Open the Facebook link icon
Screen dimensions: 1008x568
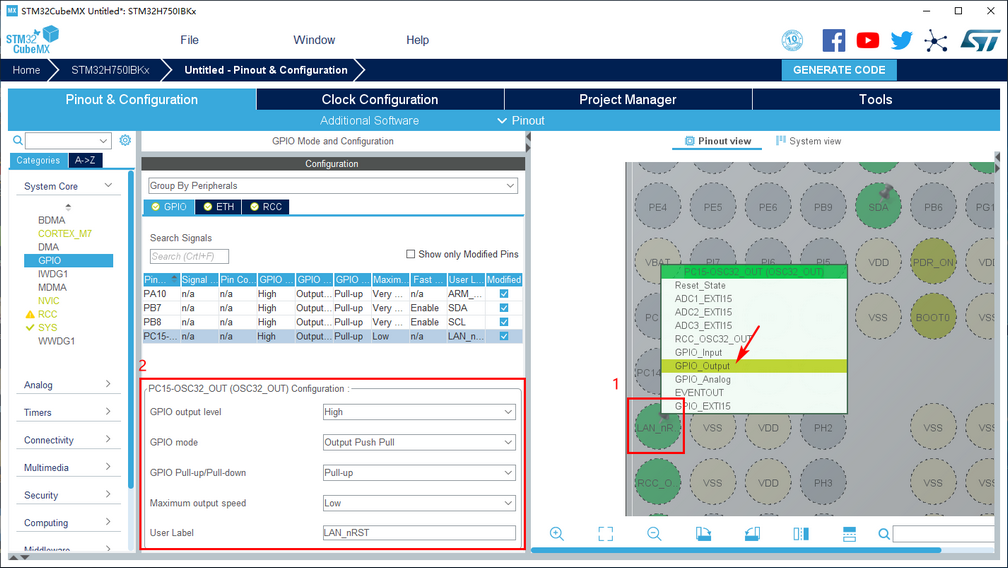834,40
